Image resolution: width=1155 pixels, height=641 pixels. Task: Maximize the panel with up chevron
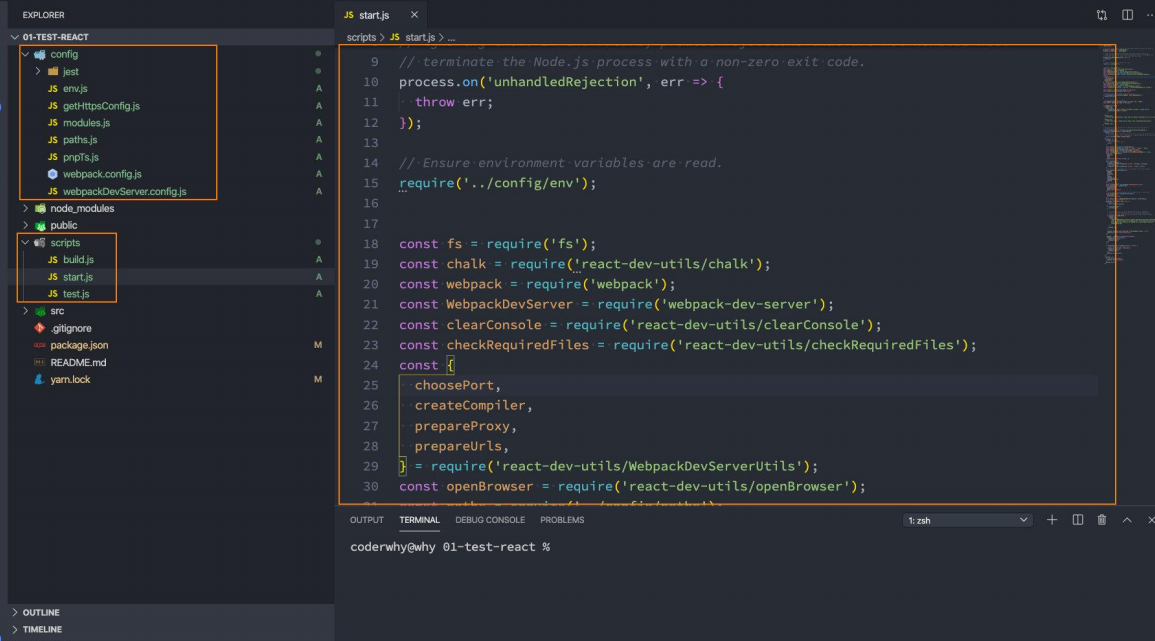[x=1127, y=520]
